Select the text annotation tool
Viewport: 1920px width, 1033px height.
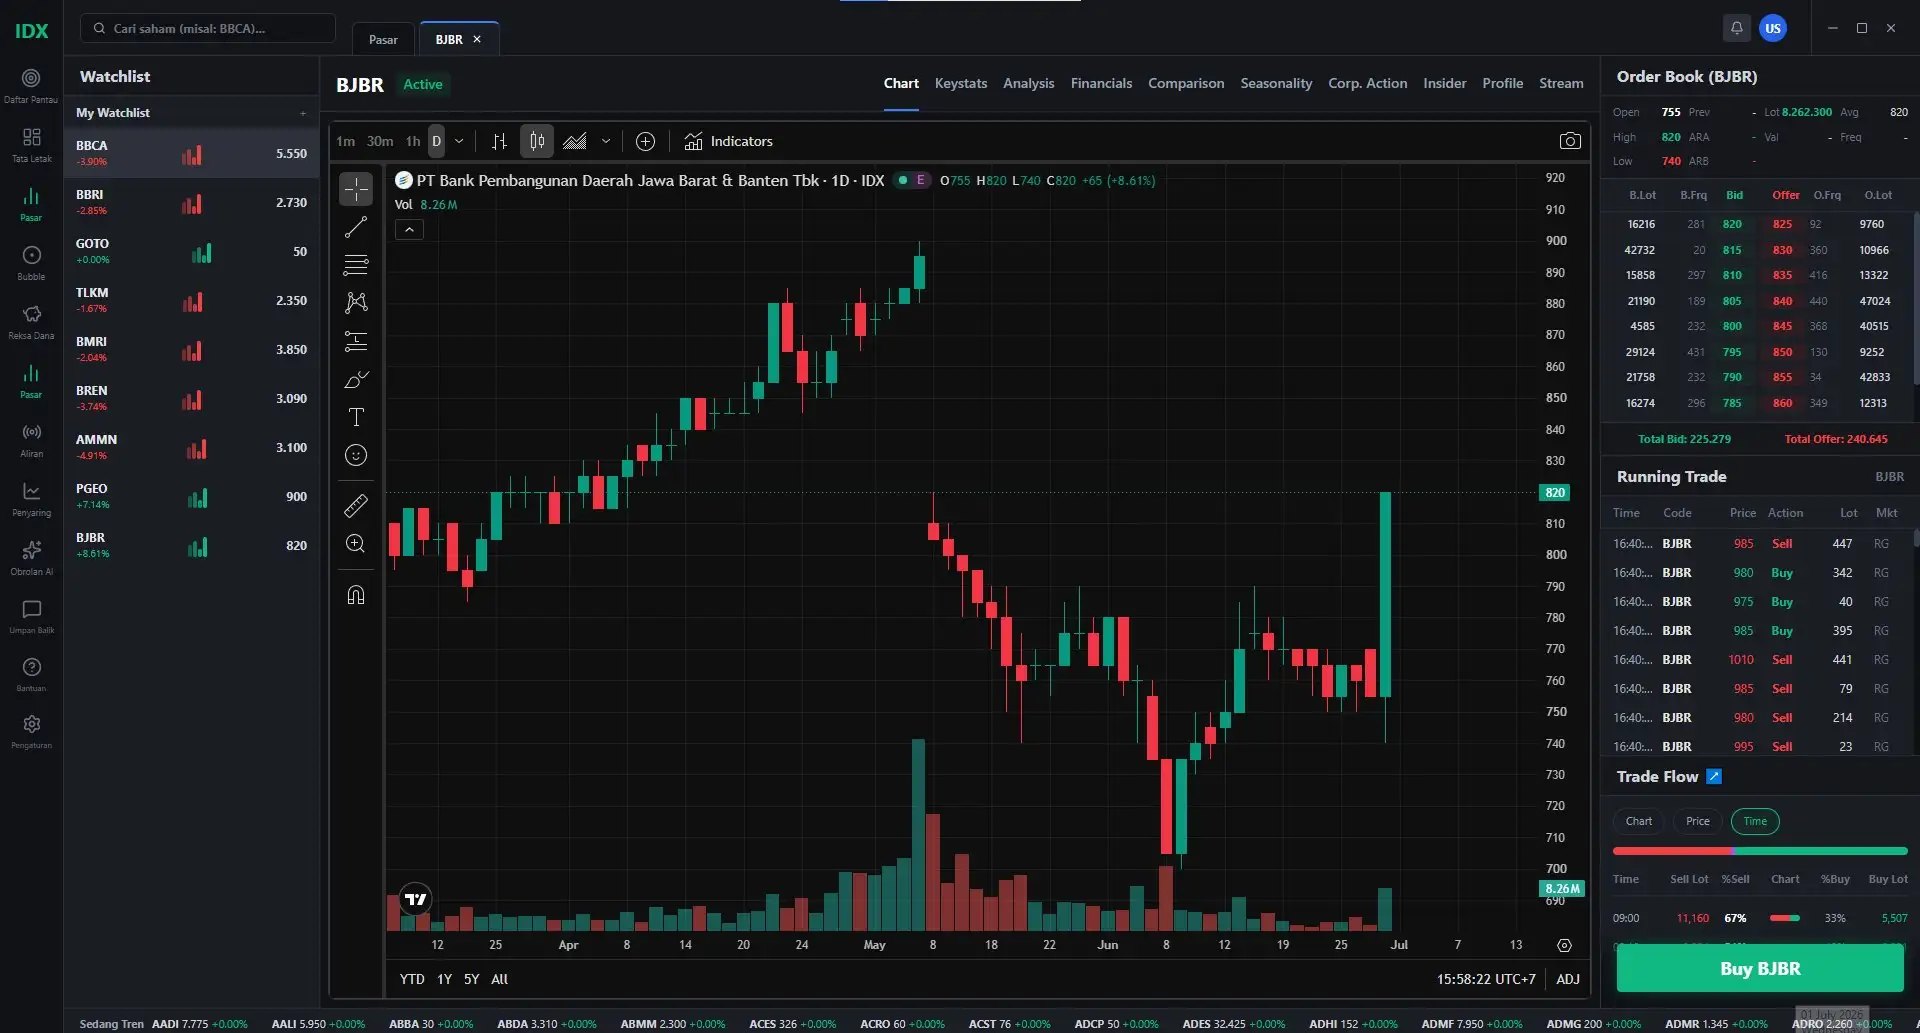tap(356, 417)
